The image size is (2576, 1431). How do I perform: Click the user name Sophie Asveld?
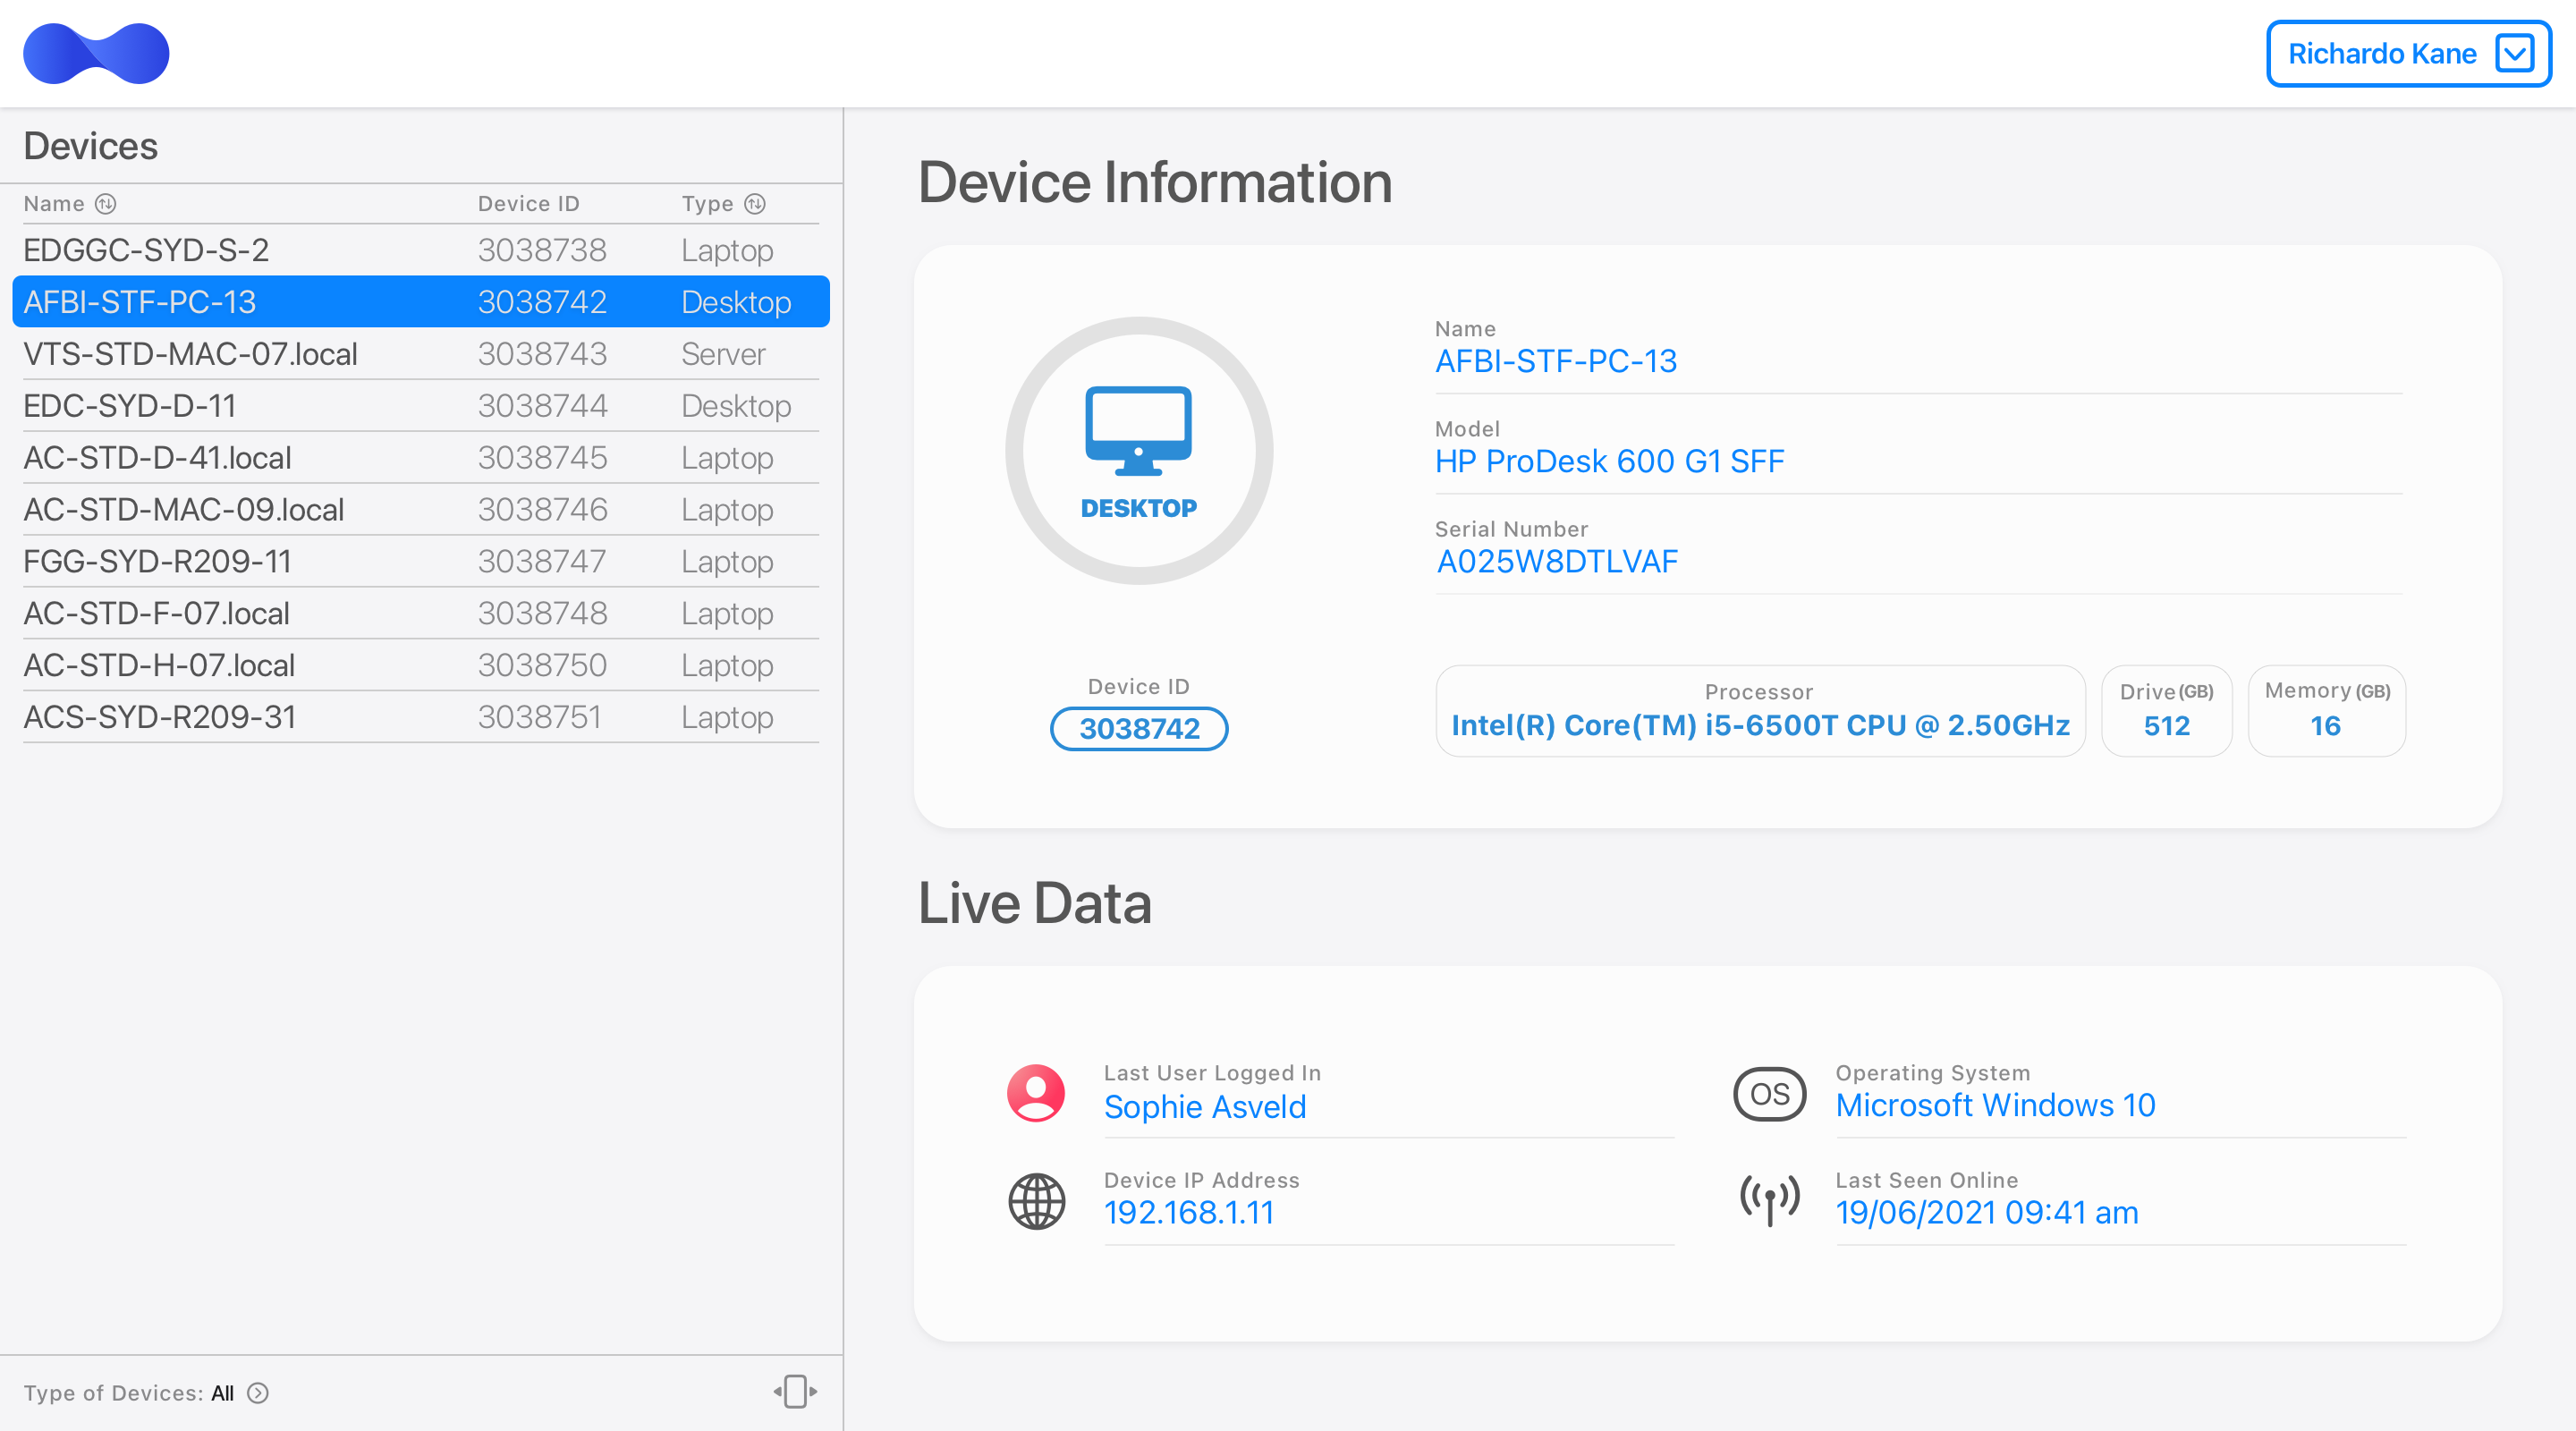click(1205, 1107)
